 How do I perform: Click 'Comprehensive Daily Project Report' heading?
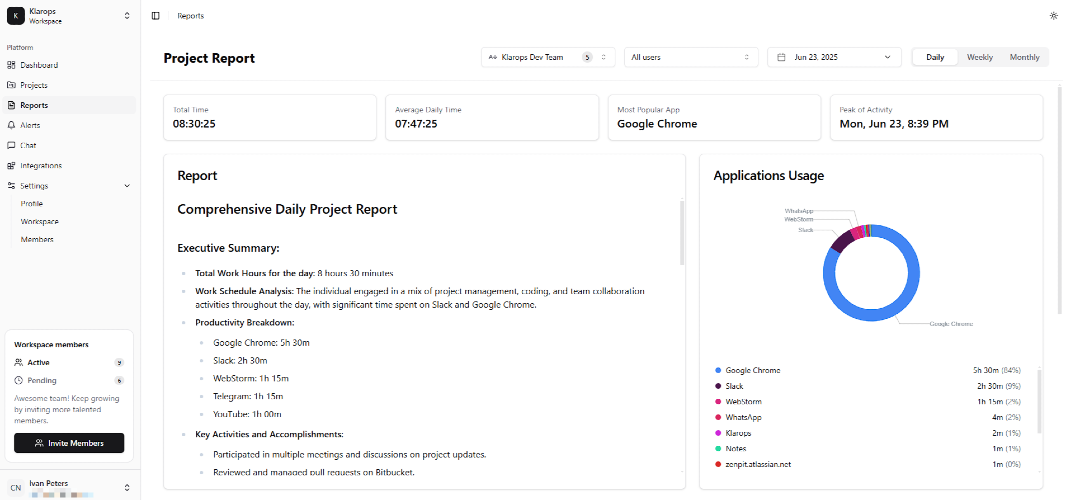(287, 209)
